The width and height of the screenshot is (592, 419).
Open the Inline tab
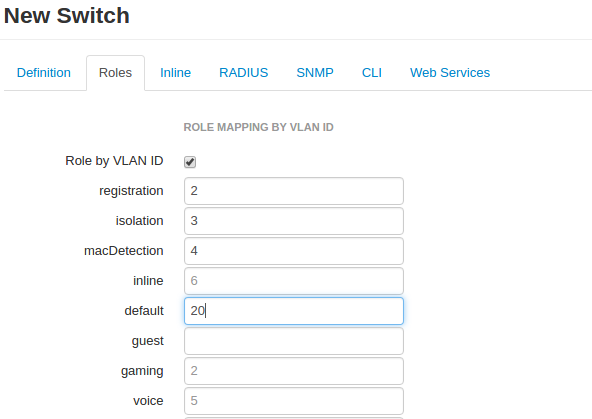coord(176,72)
